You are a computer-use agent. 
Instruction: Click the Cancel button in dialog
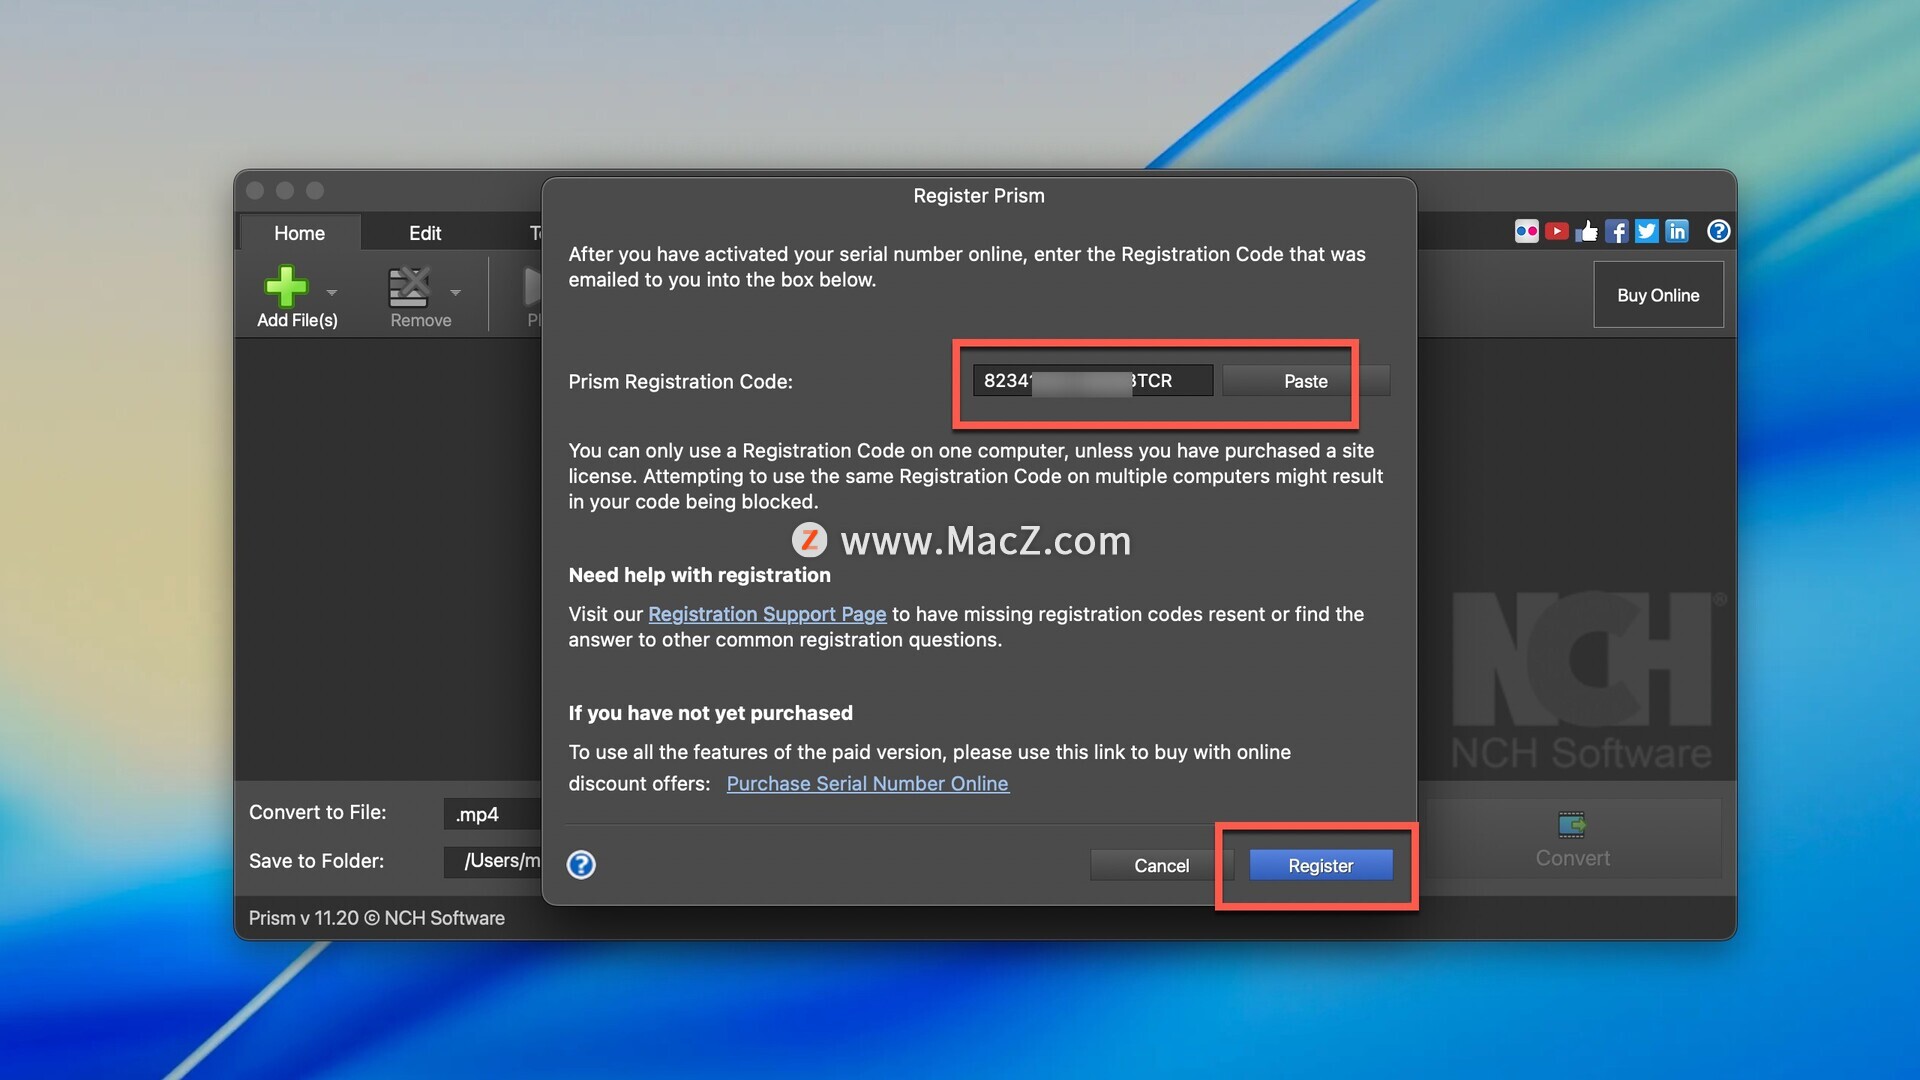point(1161,866)
